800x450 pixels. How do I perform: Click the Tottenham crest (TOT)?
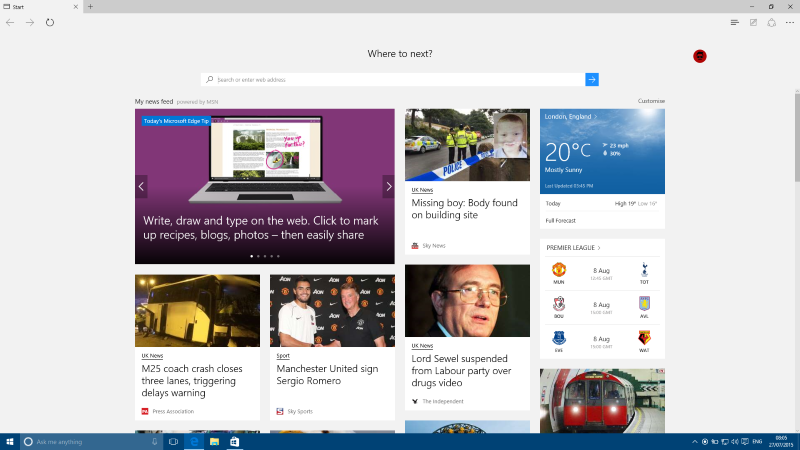click(x=644, y=269)
